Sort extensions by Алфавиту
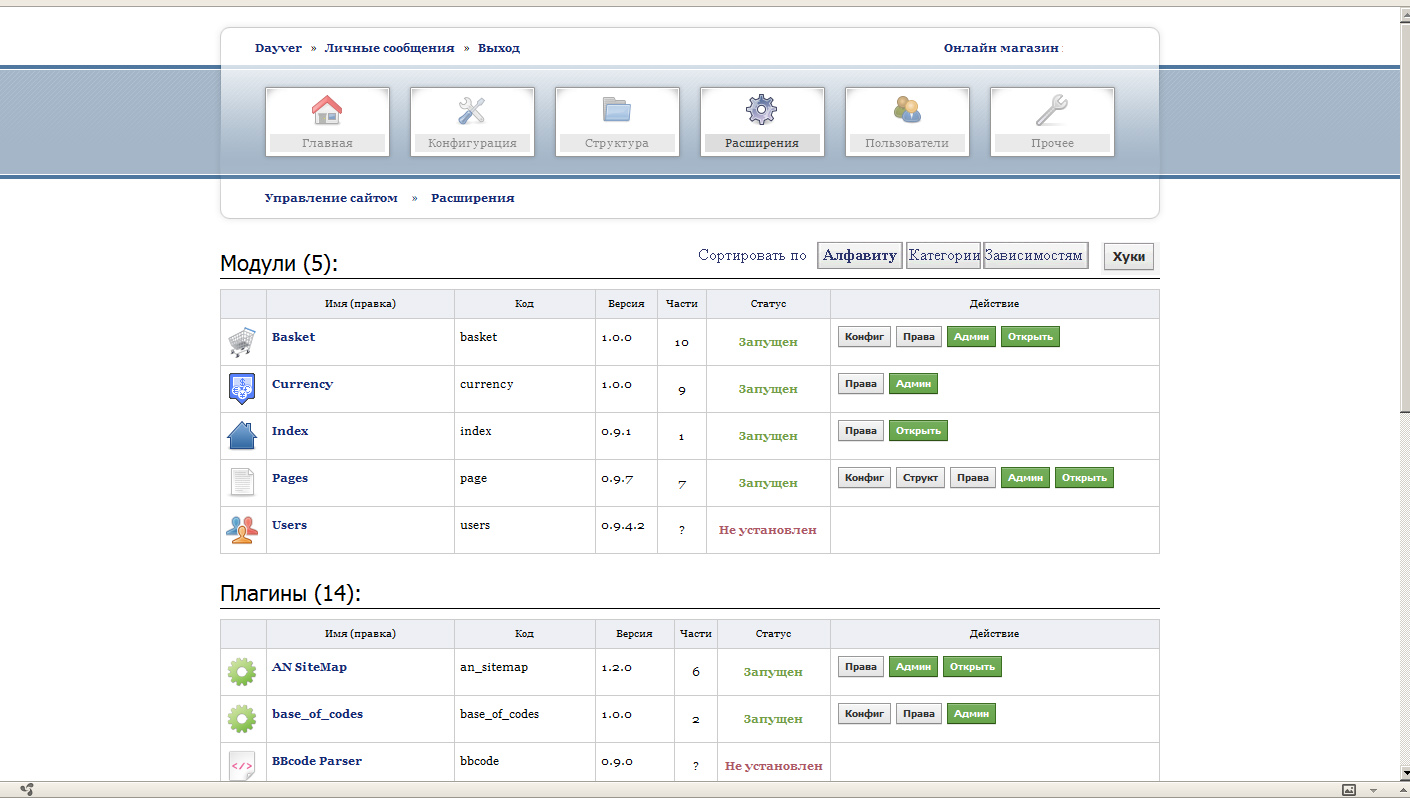This screenshot has height=798, width=1410. pyautogui.click(x=859, y=255)
